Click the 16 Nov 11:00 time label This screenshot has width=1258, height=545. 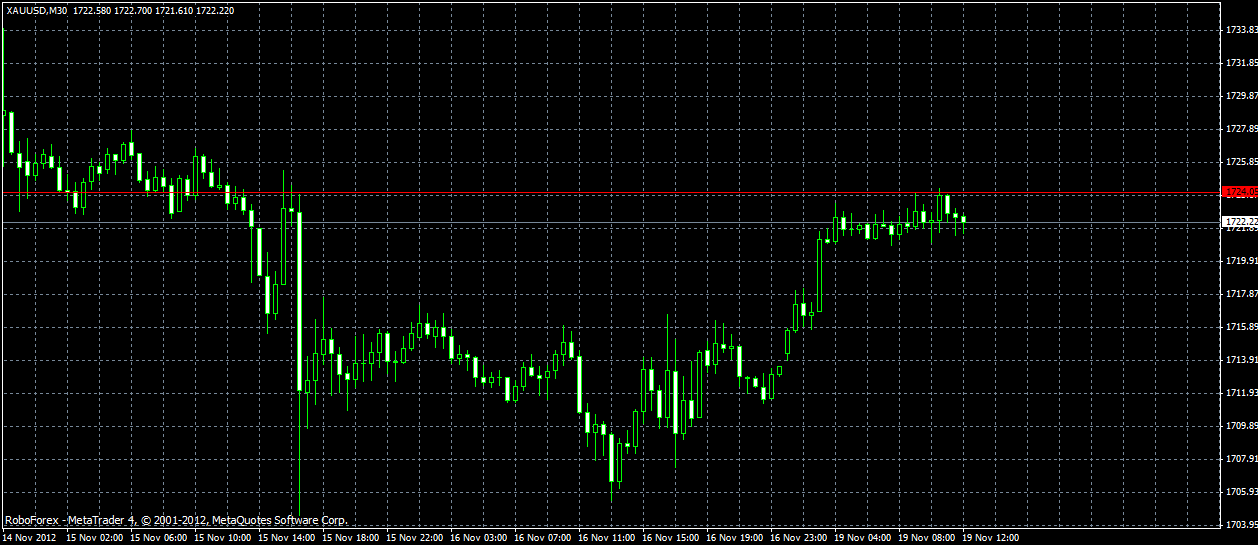[606, 538]
